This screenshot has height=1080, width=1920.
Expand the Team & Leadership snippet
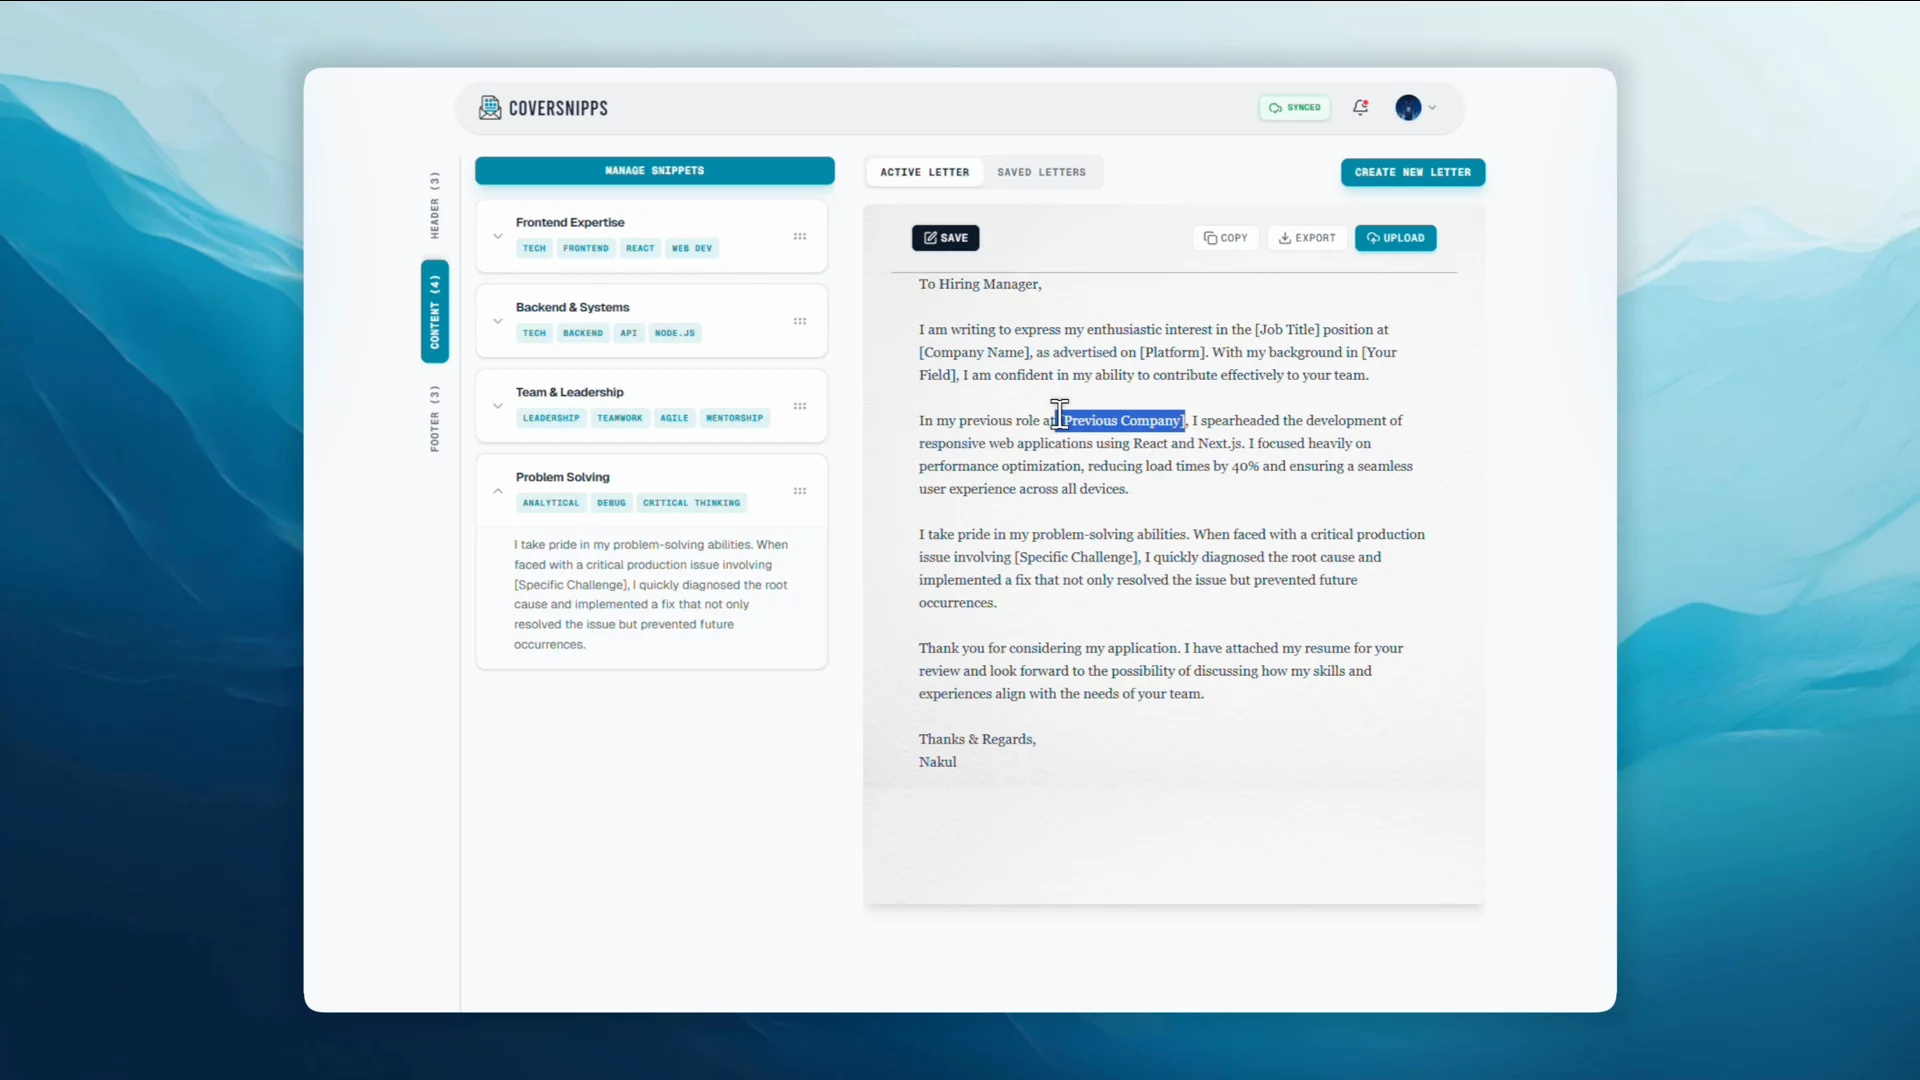click(497, 406)
